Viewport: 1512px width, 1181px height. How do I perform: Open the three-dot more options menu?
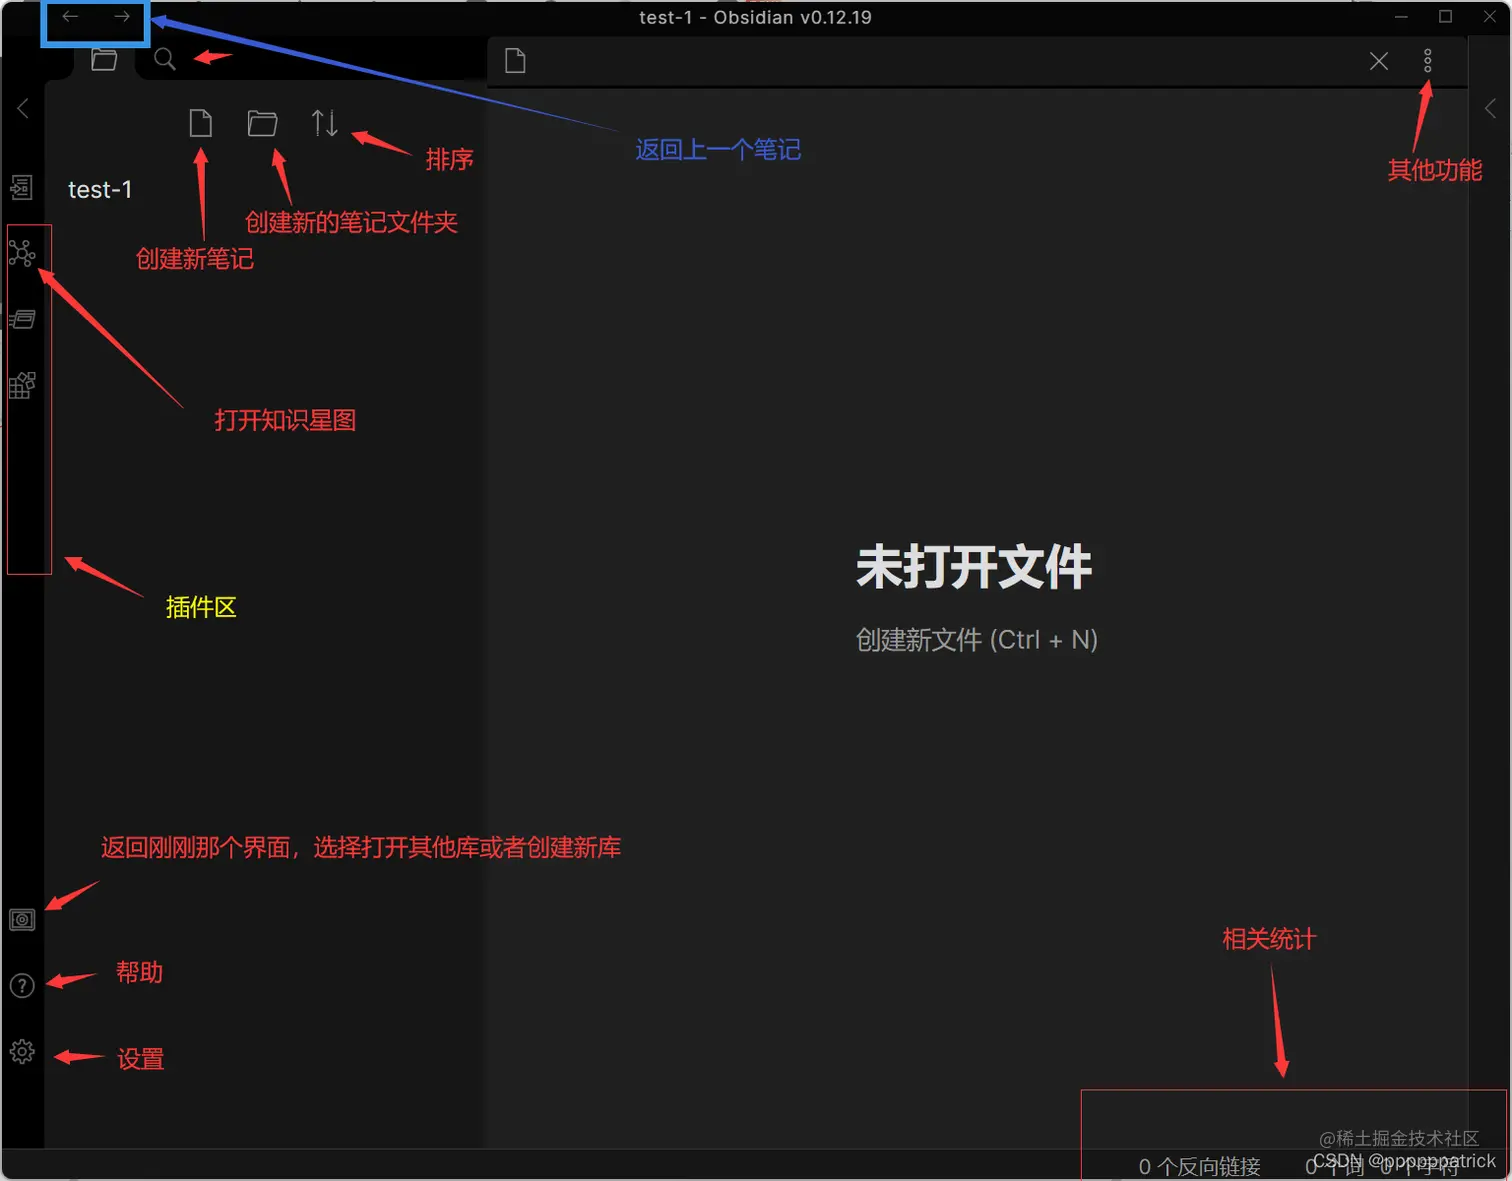pyautogui.click(x=1427, y=60)
